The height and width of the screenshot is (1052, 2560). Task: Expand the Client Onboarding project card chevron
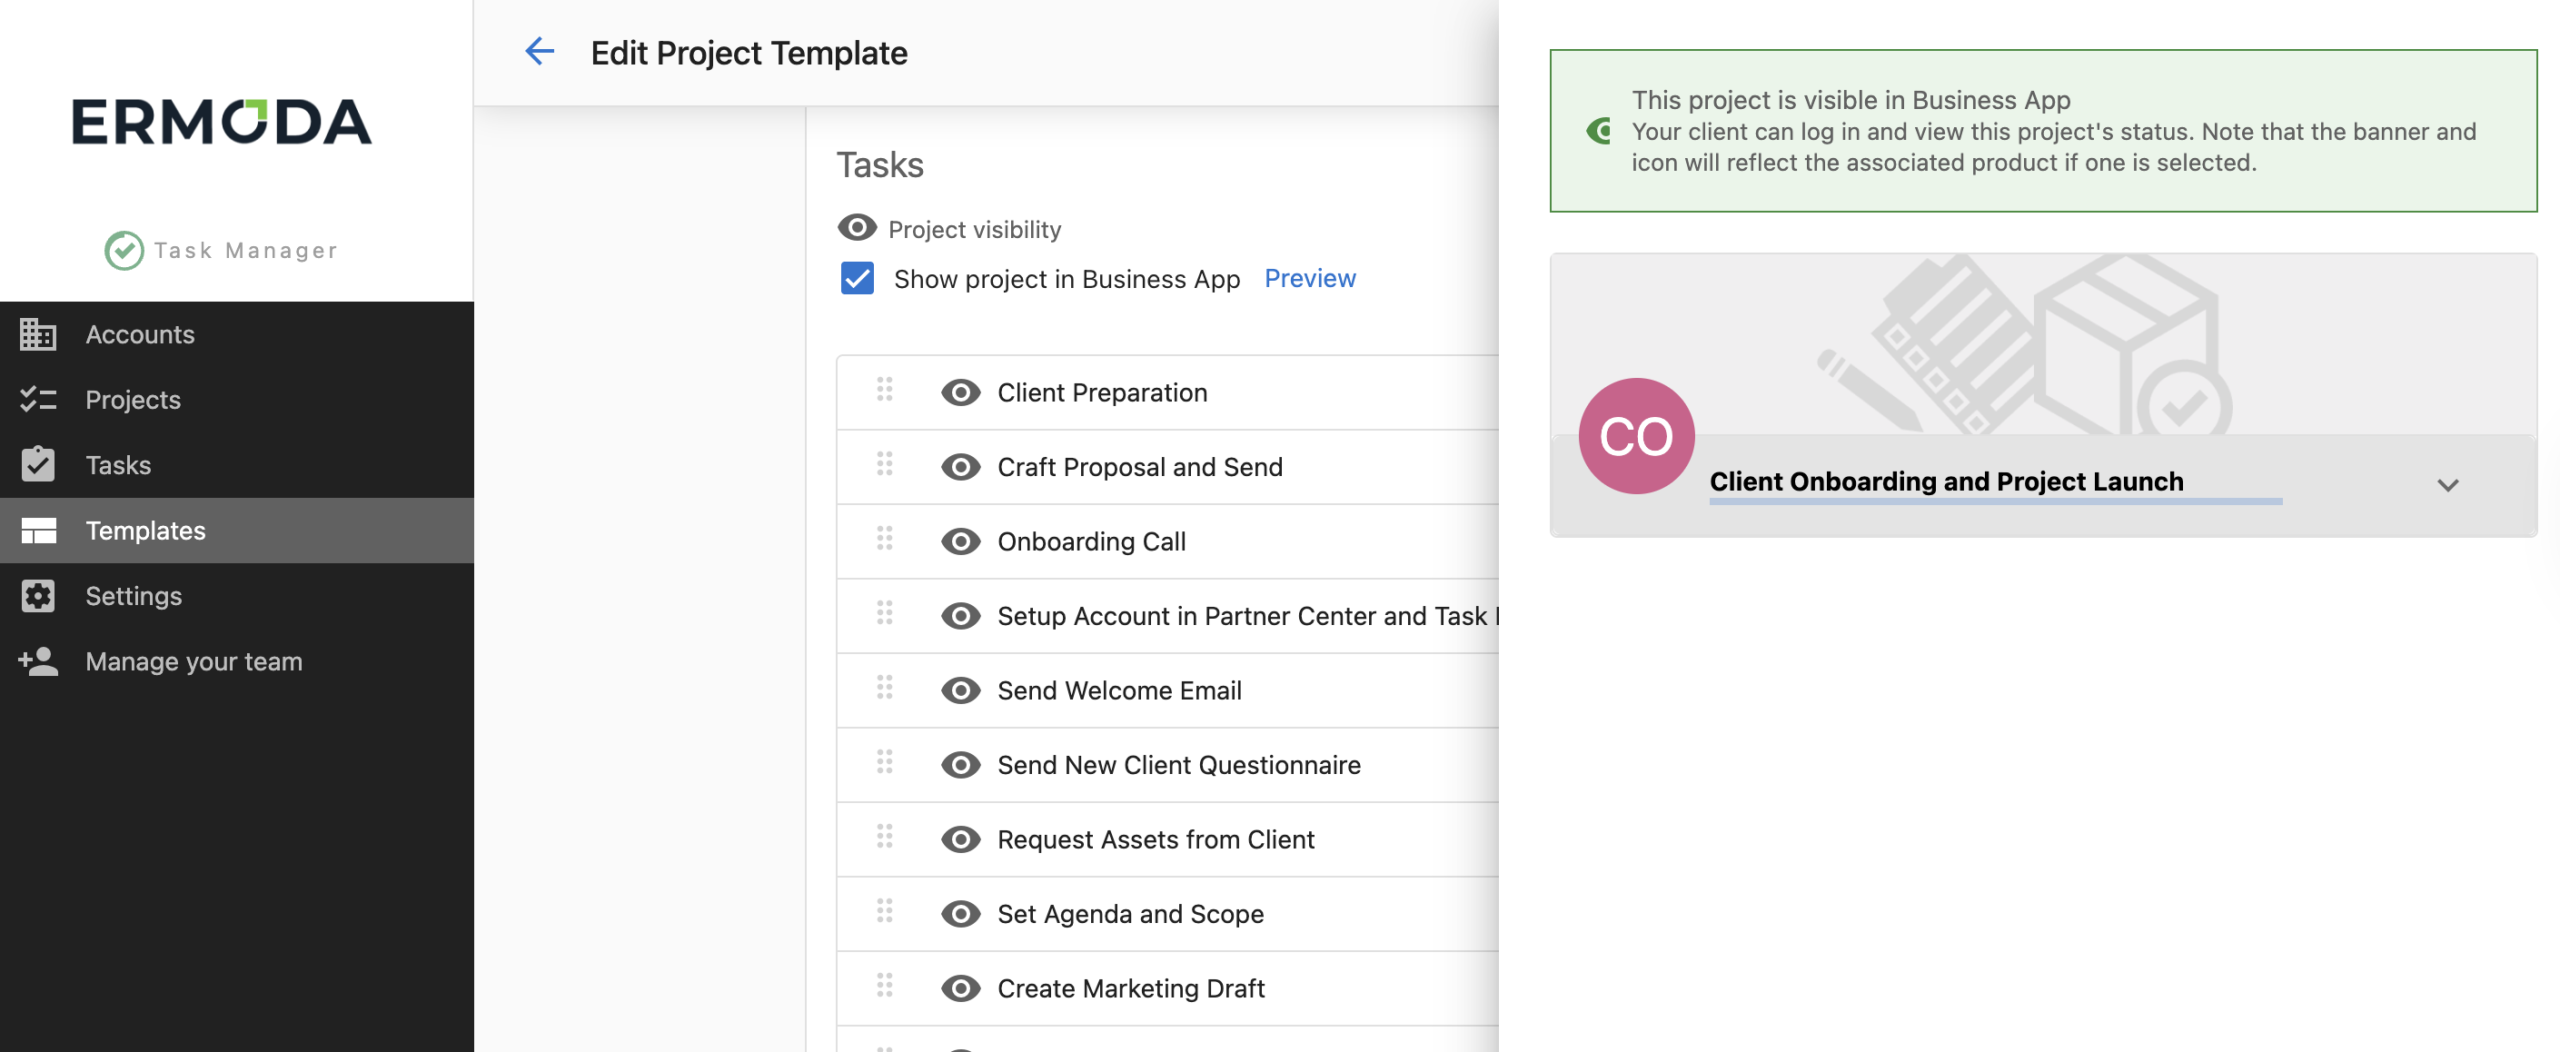point(2447,485)
